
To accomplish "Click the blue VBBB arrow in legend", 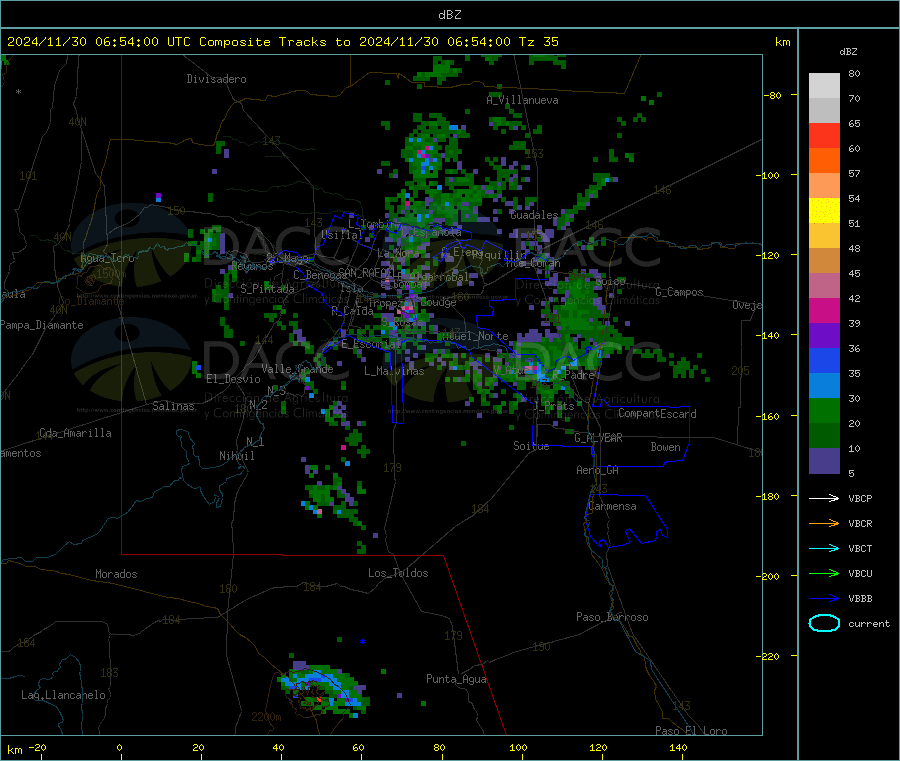I will (x=824, y=598).
